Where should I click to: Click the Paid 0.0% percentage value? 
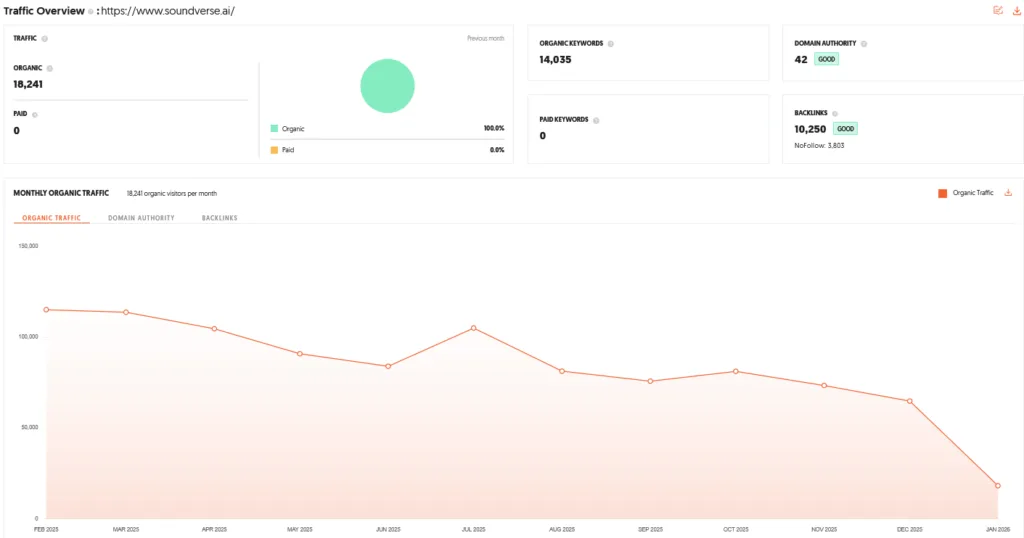pyautogui.click(x=497, y=150)
